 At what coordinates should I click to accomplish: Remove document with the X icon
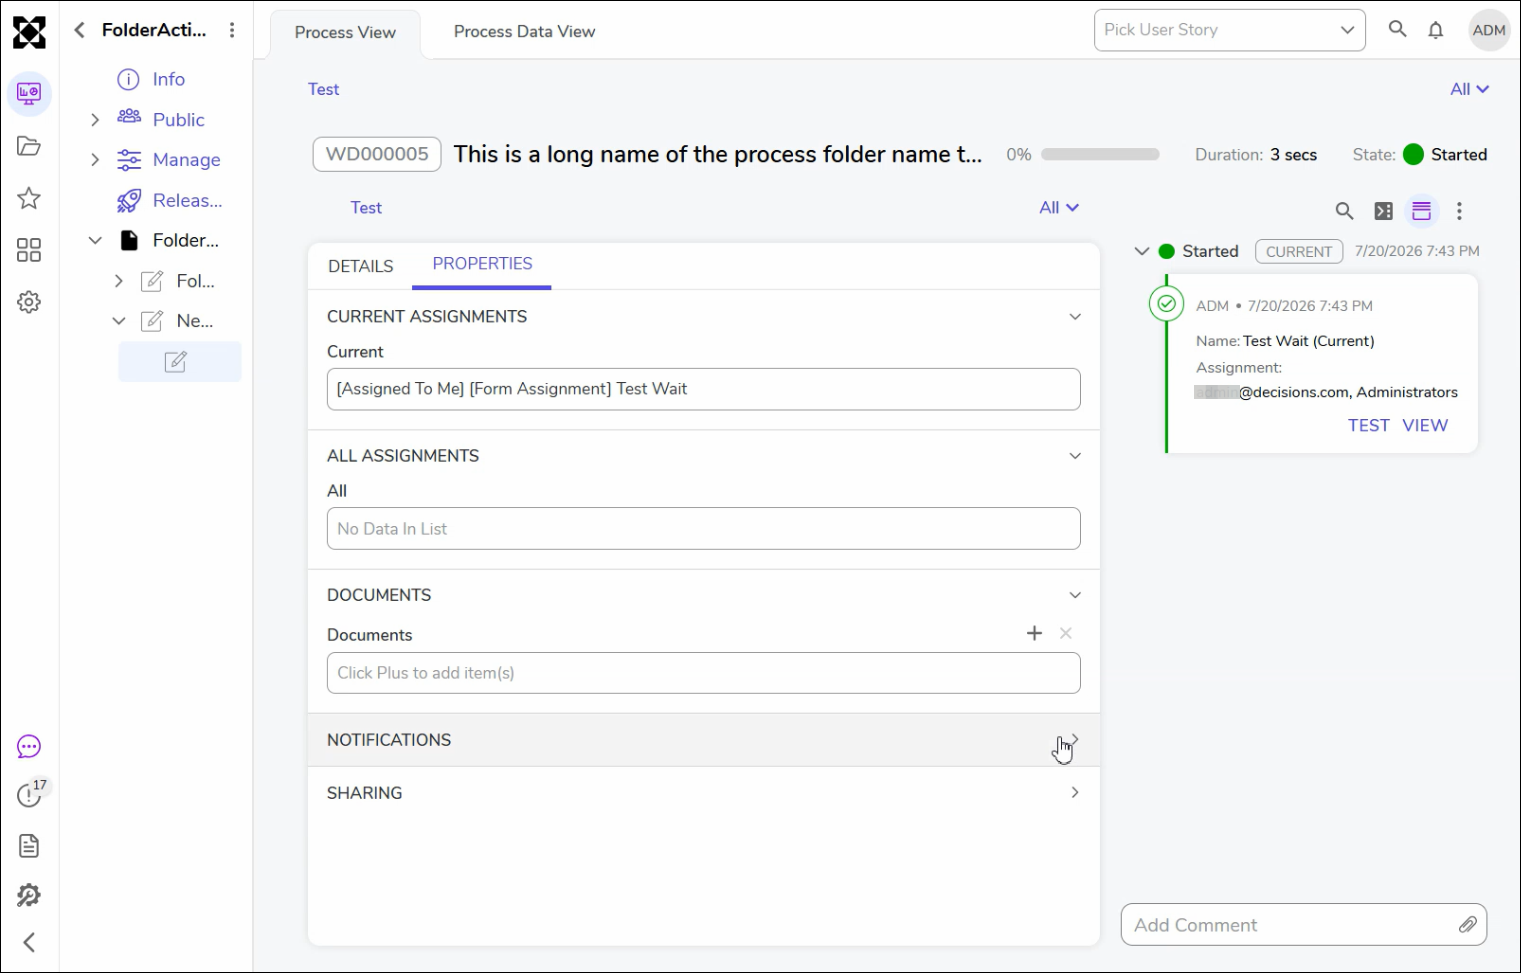tap(1066, 633)
